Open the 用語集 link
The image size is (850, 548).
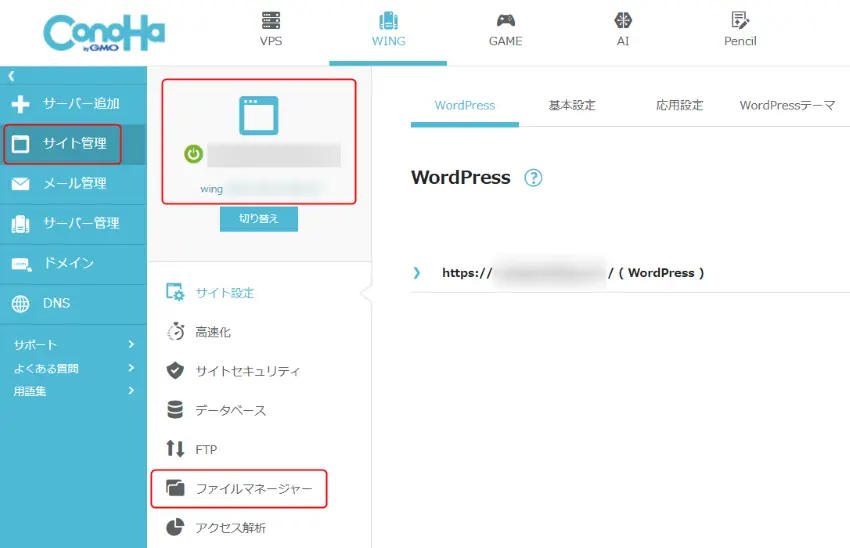30,391
